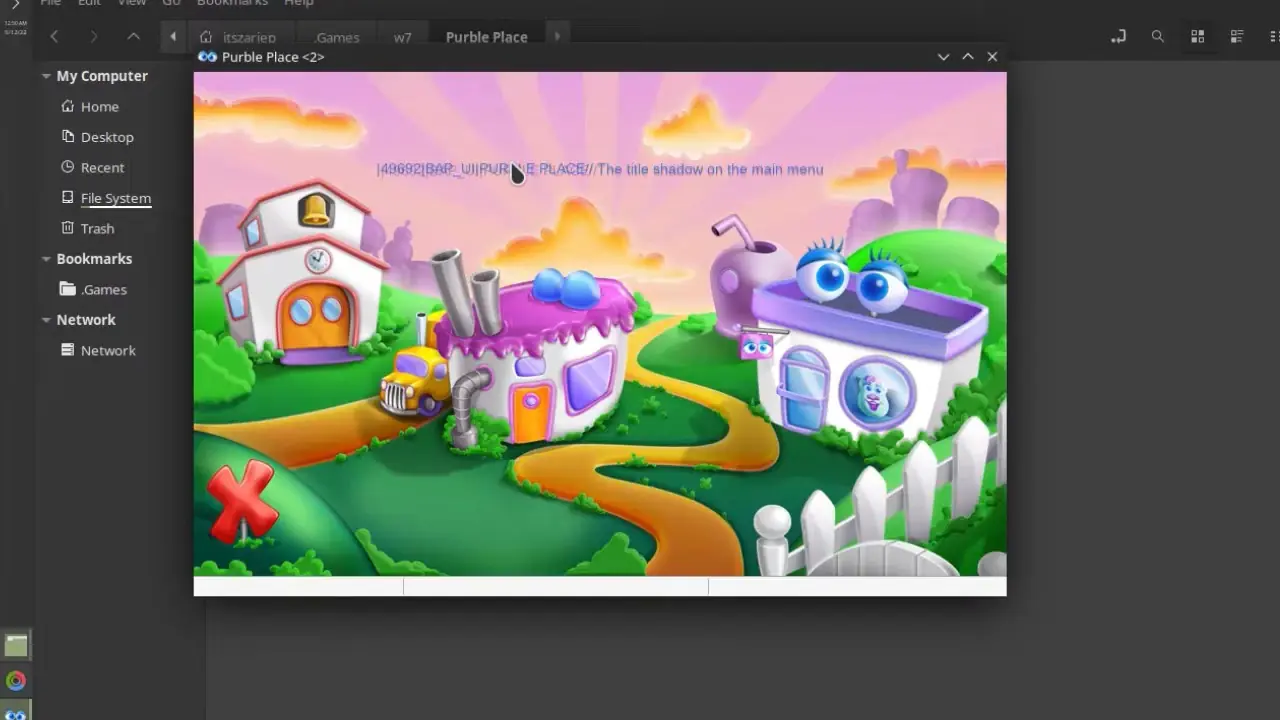
Task: Open Trash in the sidebar
Action: tap(97, 229)
